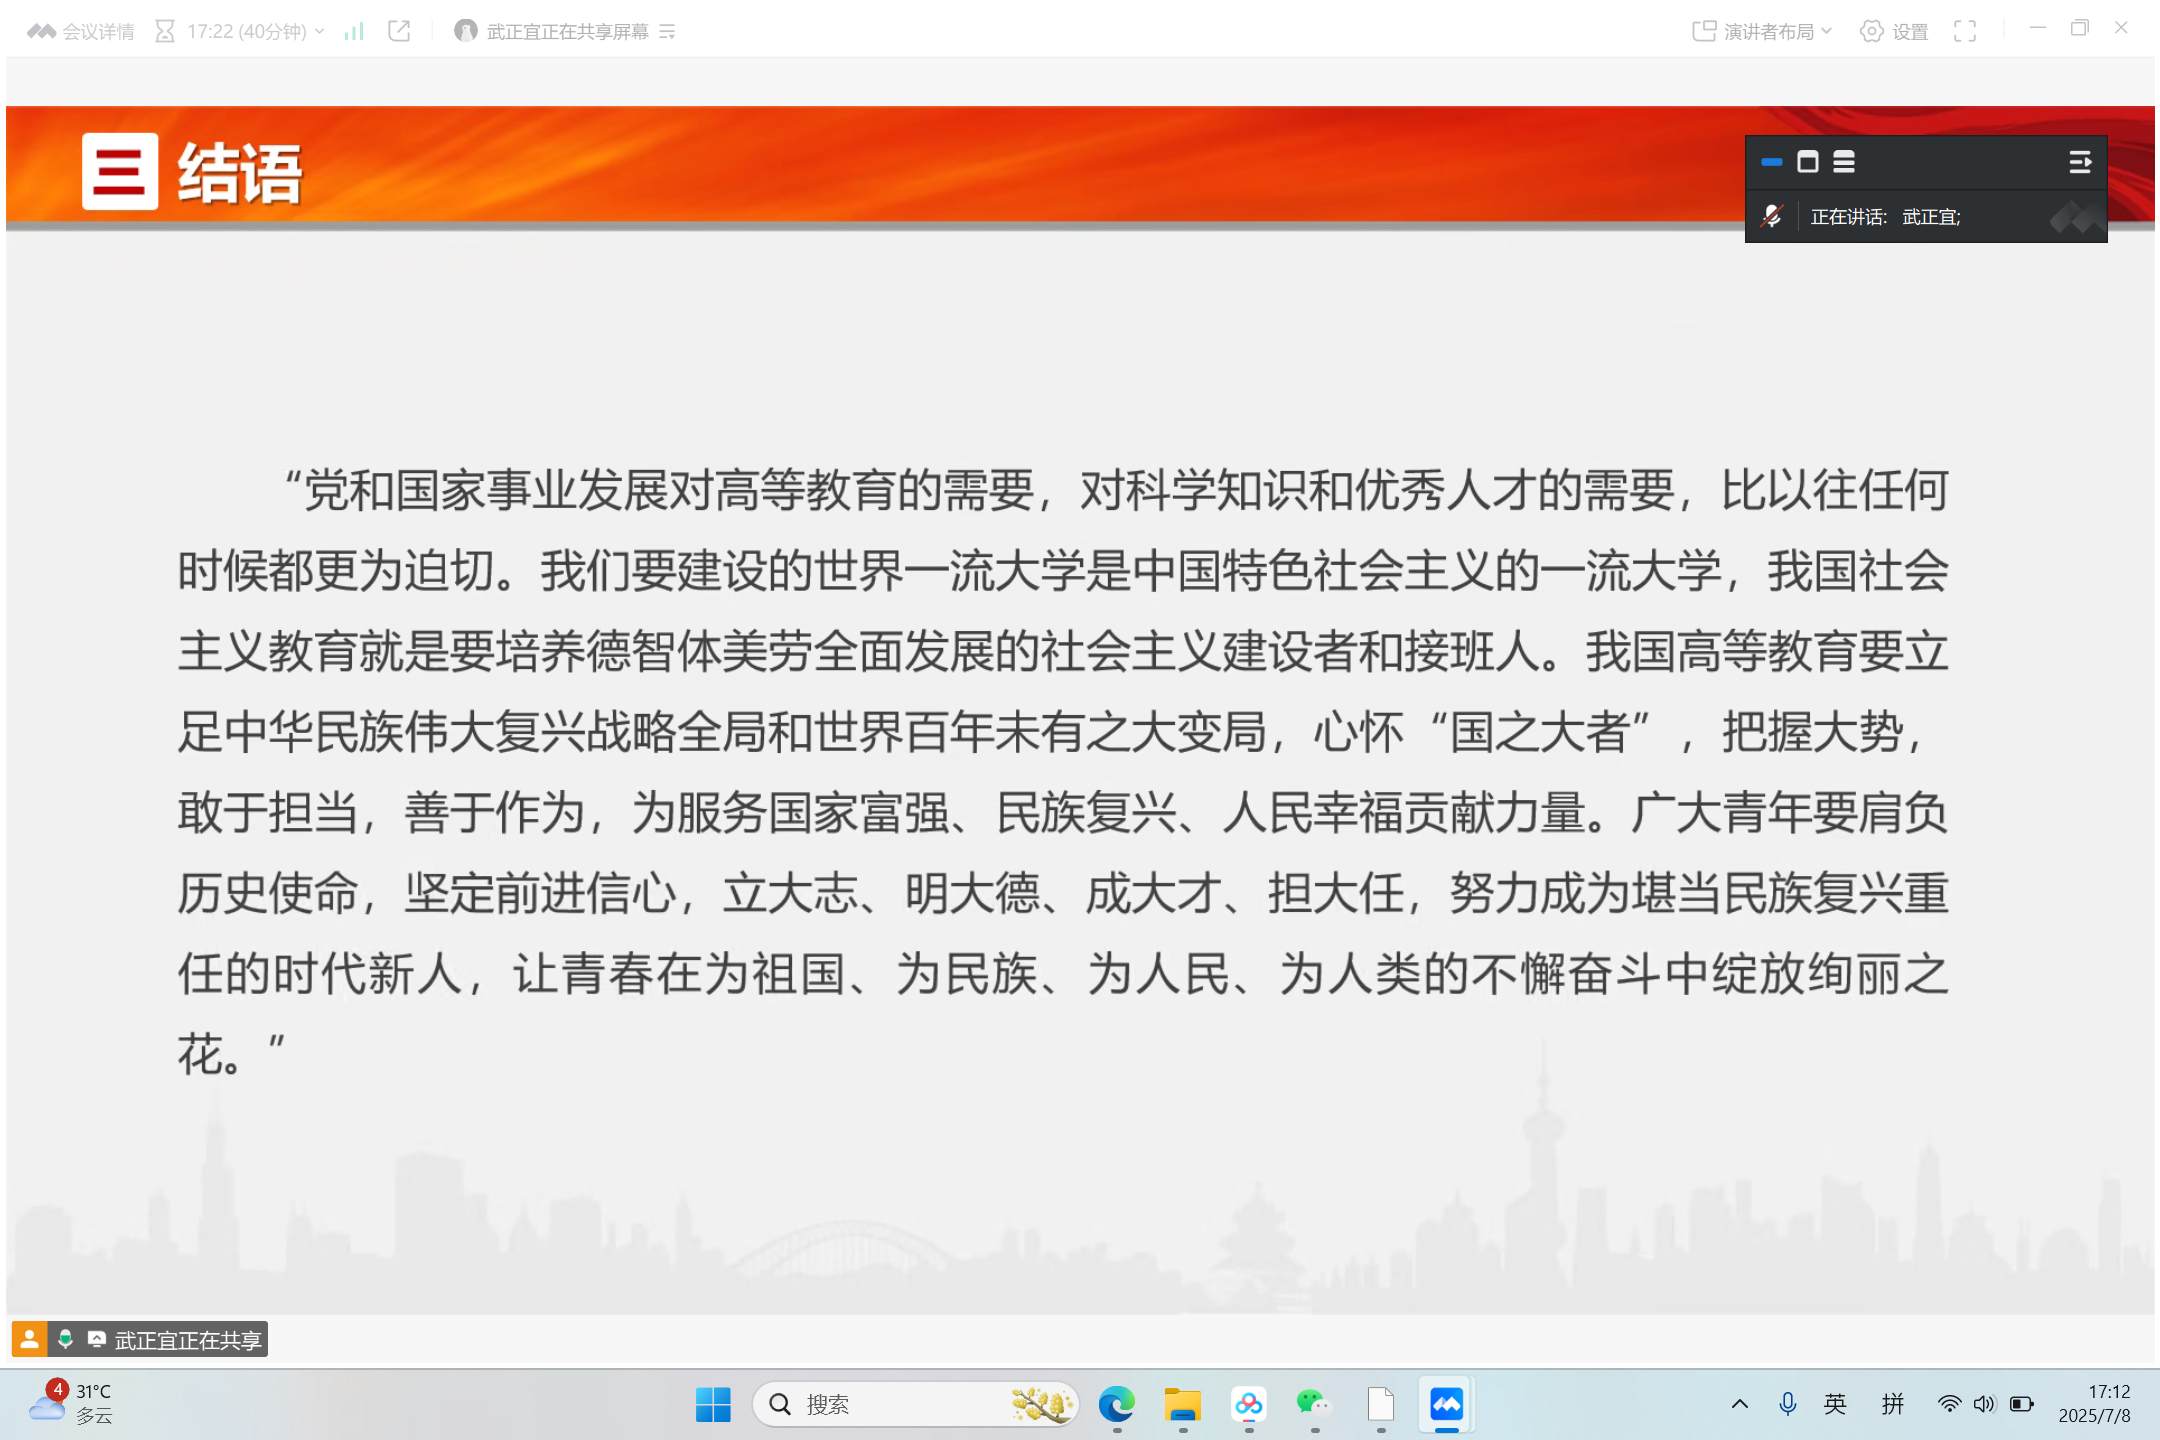Click the battery status in system tray
This screenshot has height=1440, width=2160.
[x=2022, y=1404]
